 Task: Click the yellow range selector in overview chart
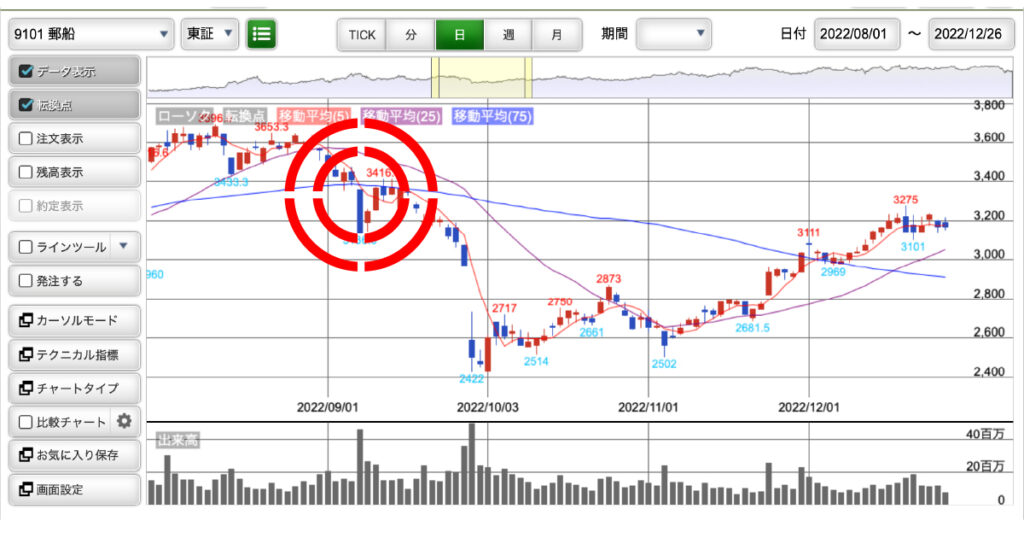481,78
